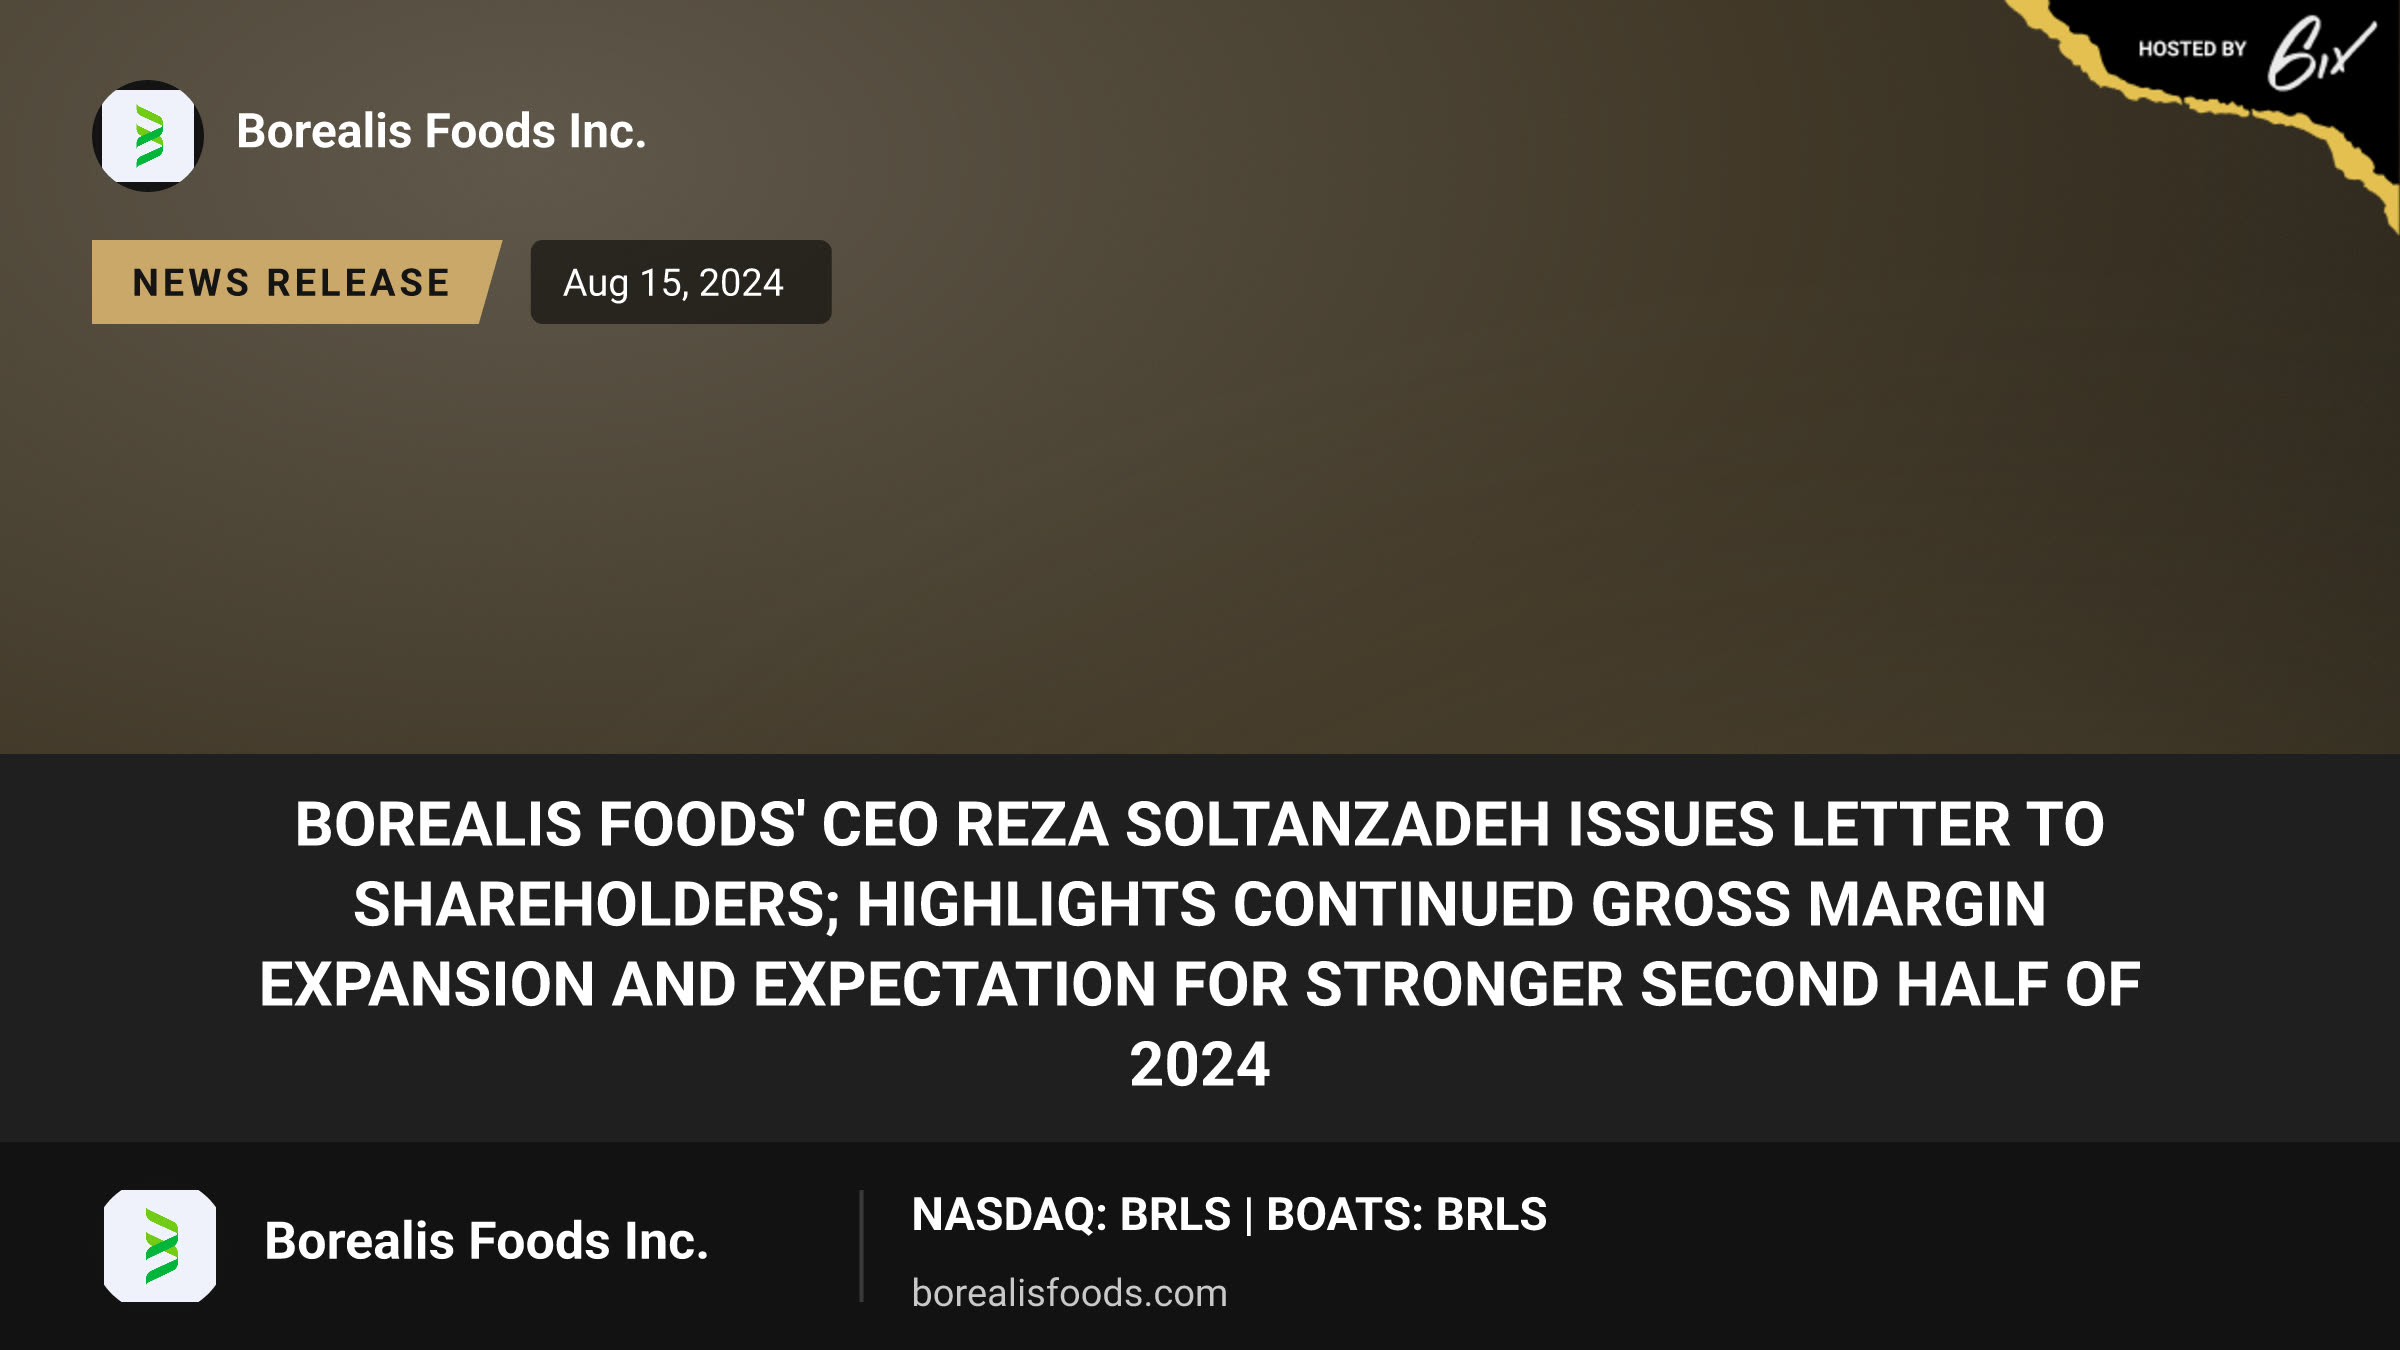
Task: Open footer company name Borealis Foods Inc.
Action: click(x=486, y=1241)
